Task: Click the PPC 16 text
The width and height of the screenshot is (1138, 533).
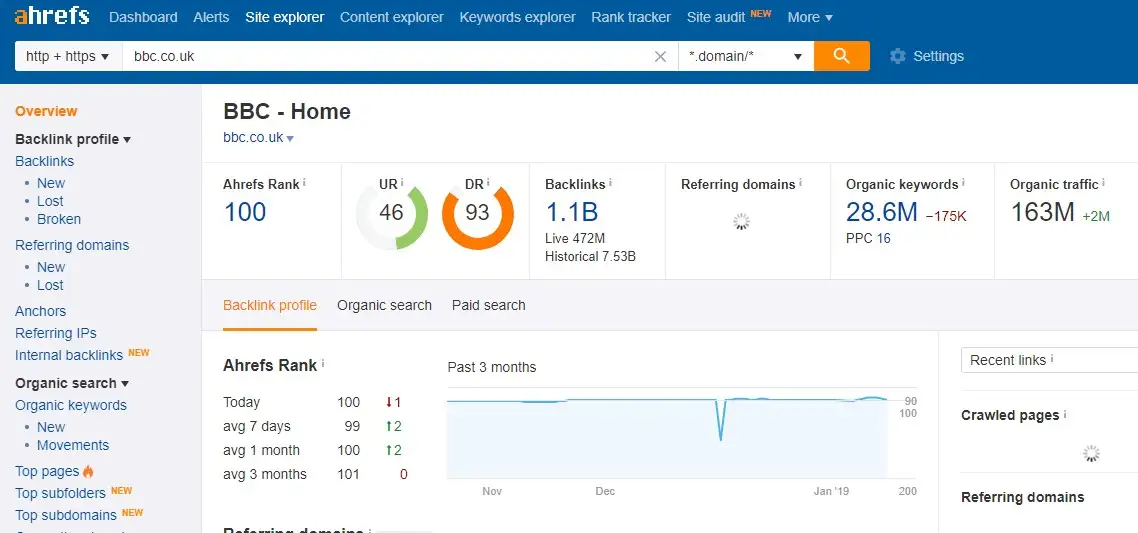Action: 868,238
